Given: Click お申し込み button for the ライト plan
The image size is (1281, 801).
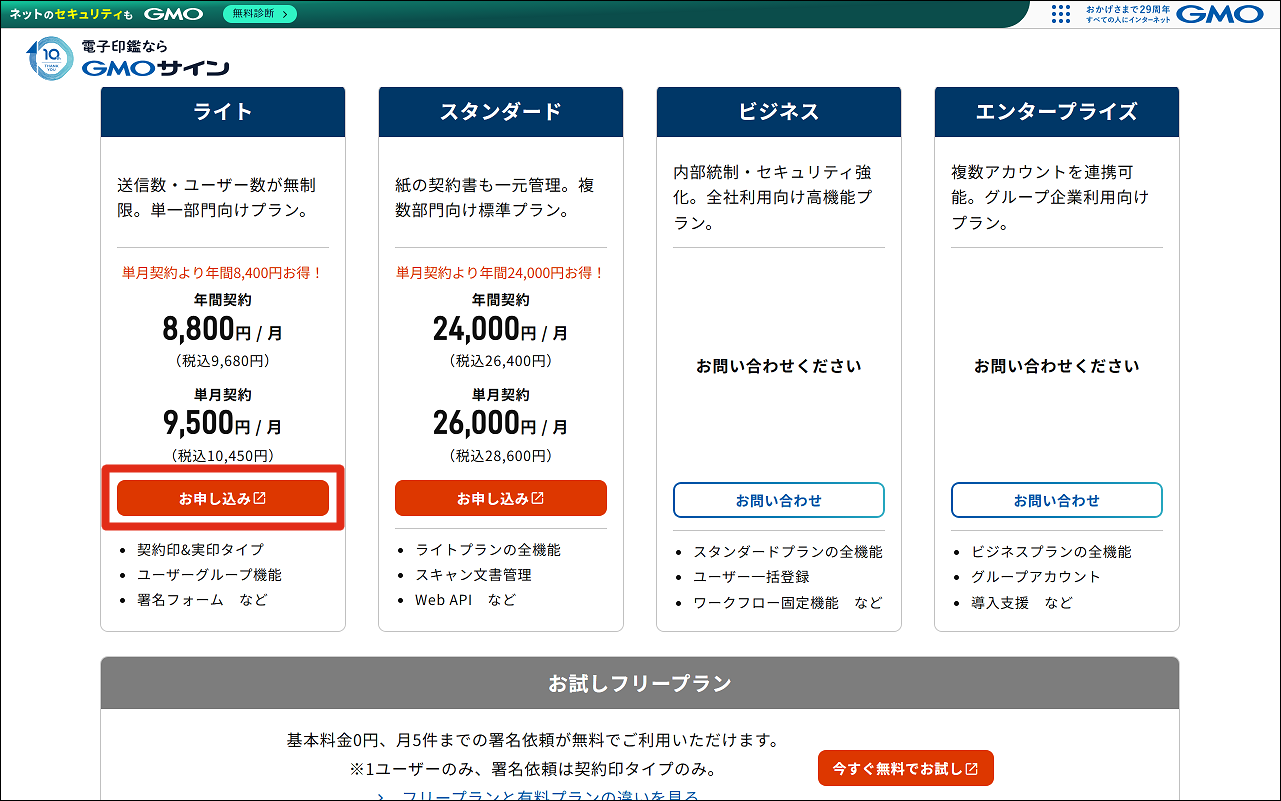Looking at the screenshot, I should [222, 496].
